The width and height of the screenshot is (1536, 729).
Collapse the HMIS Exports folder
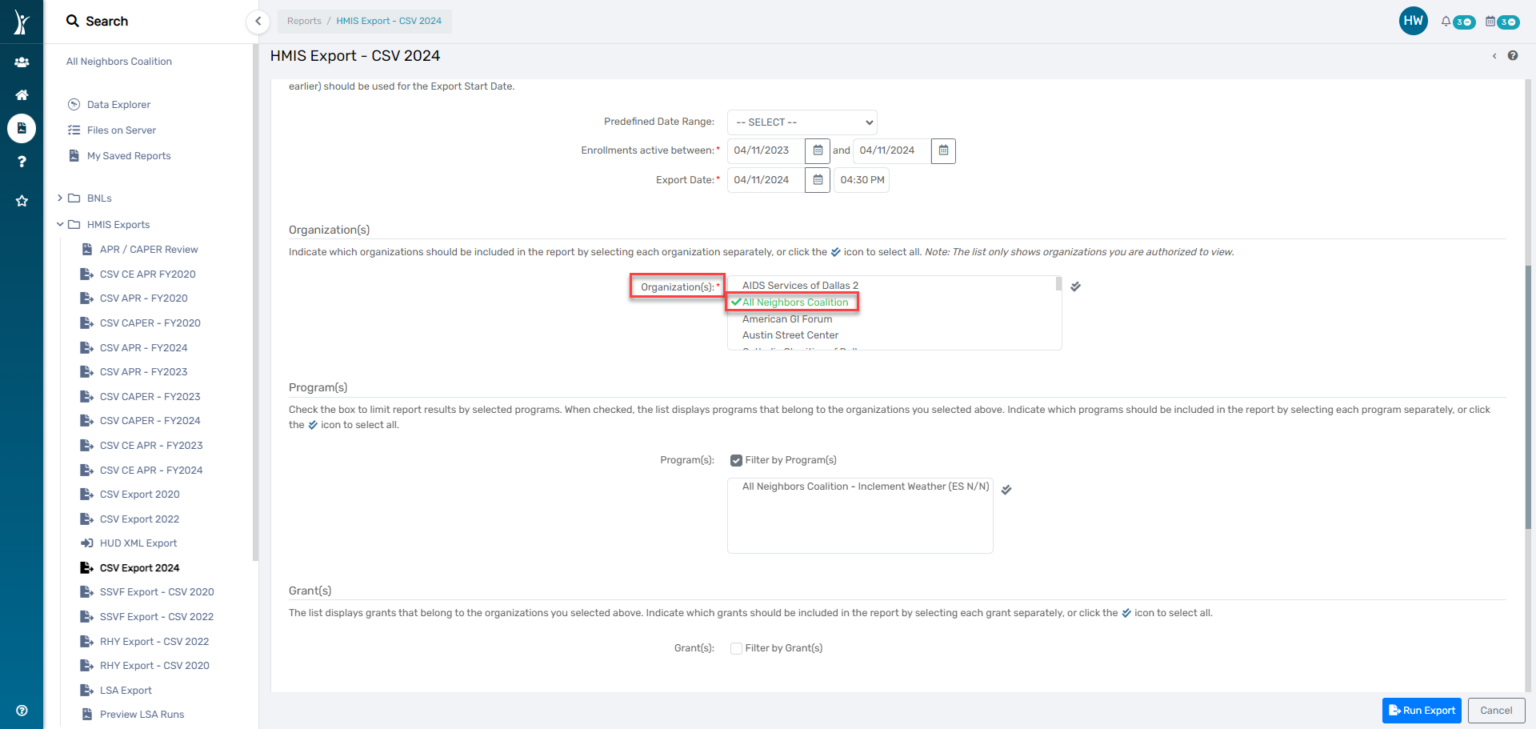61,225
